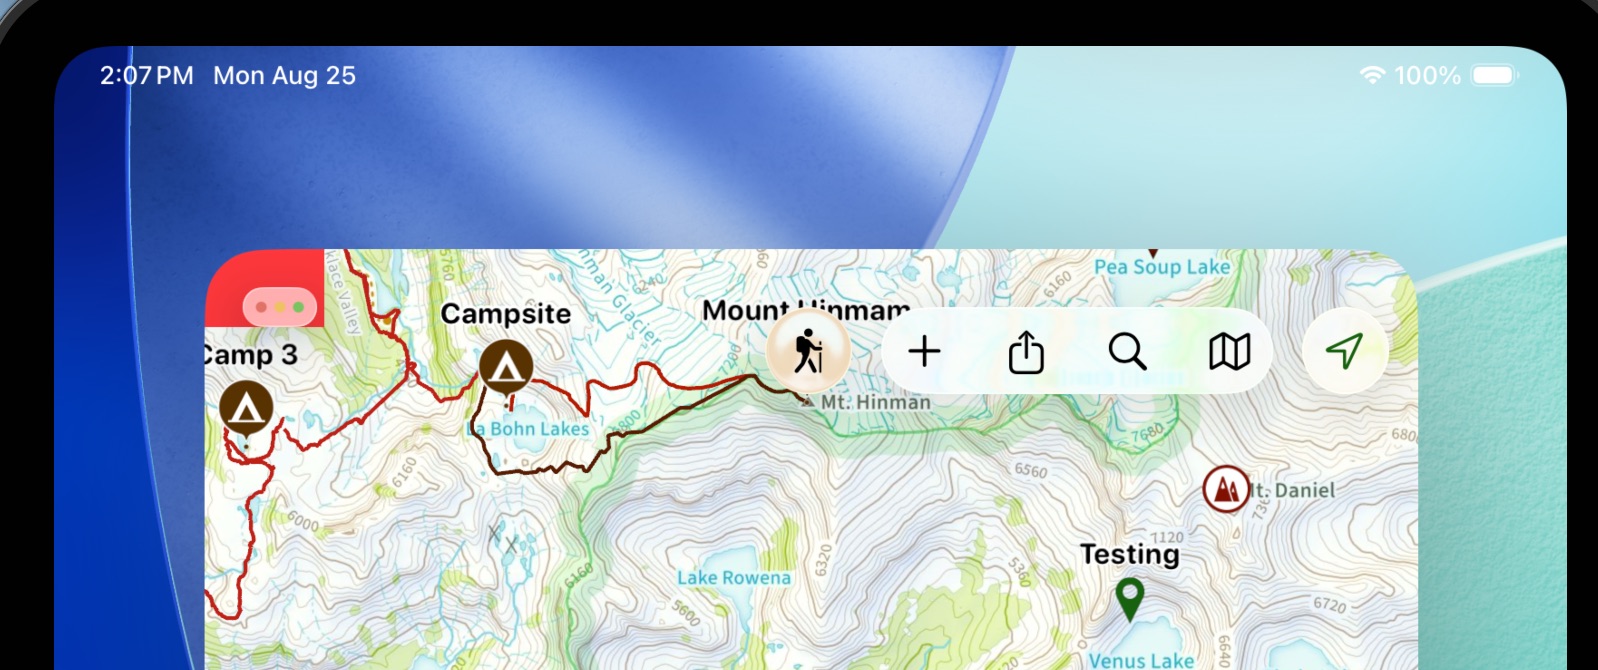Tap the Testing waypoint label
1598x670 pixels.
tap(1130, 554)
